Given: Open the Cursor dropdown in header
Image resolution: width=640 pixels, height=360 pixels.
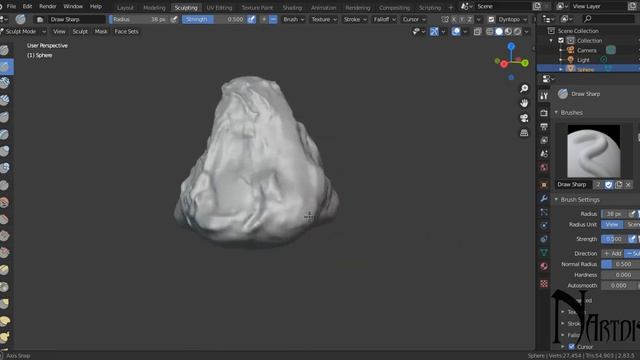Looking at the screenshot, I should tap(414, 19).
